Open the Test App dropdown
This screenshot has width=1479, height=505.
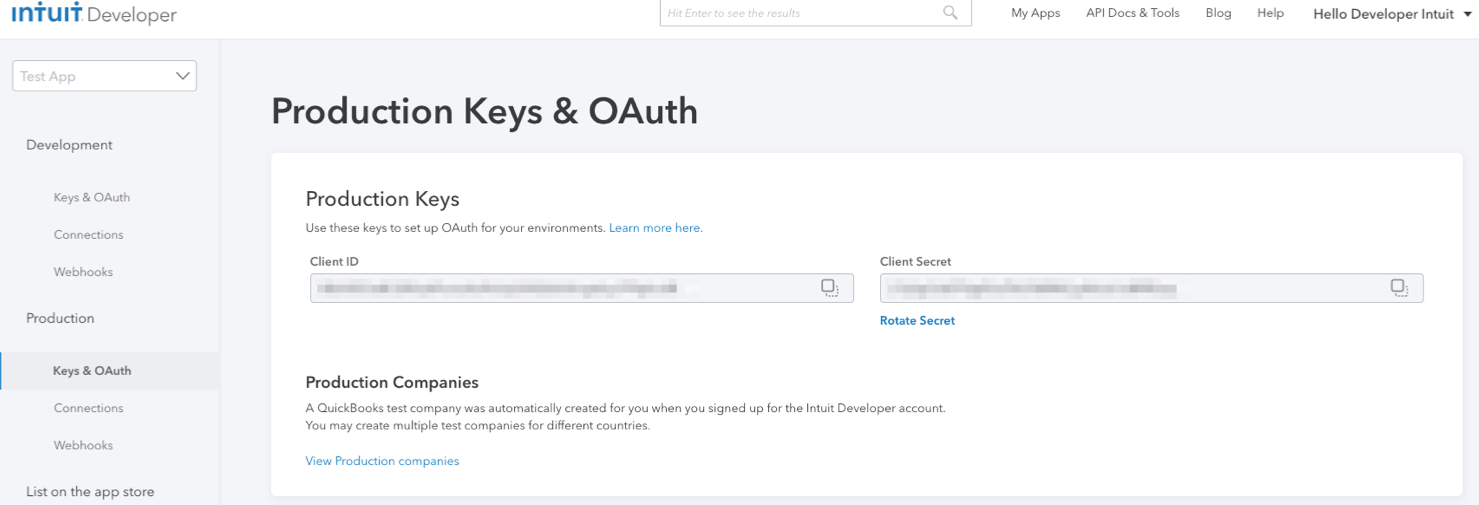(104, 76)
